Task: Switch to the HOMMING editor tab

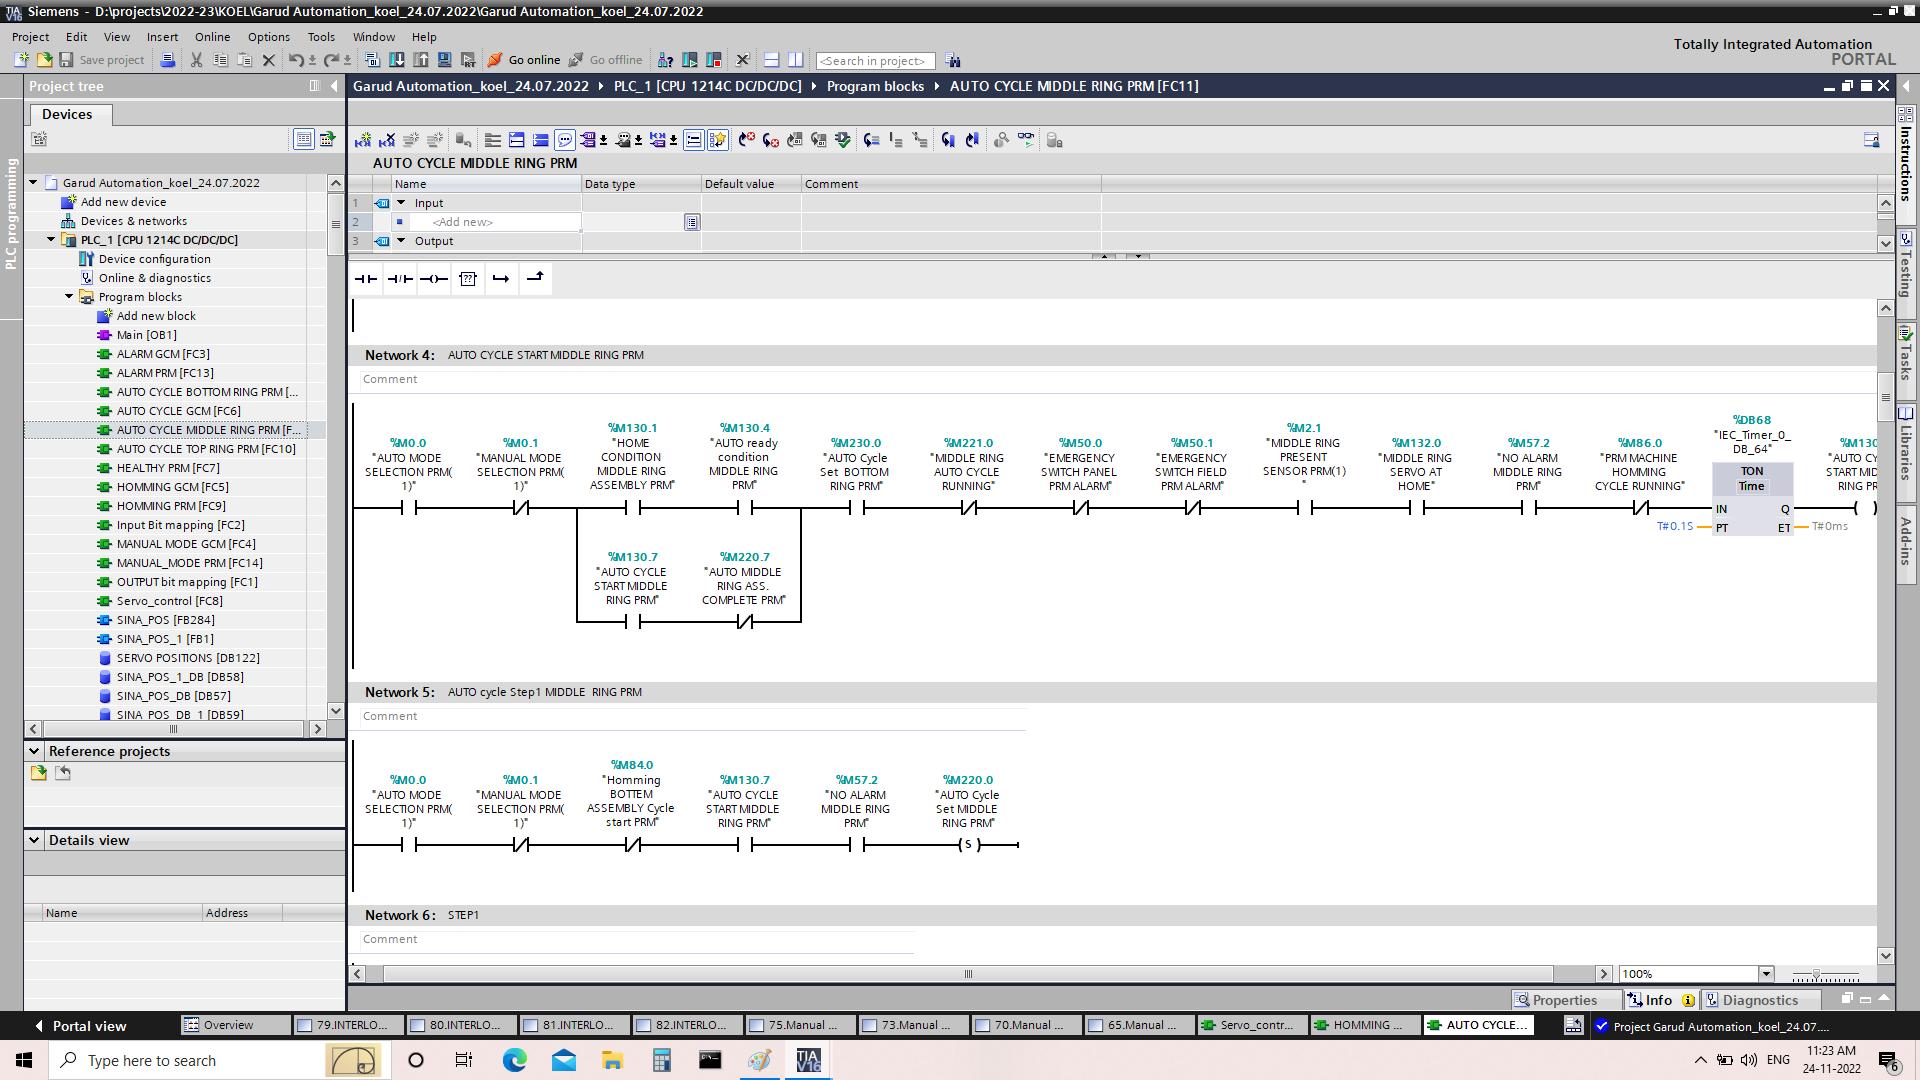Action: 1362,1025
